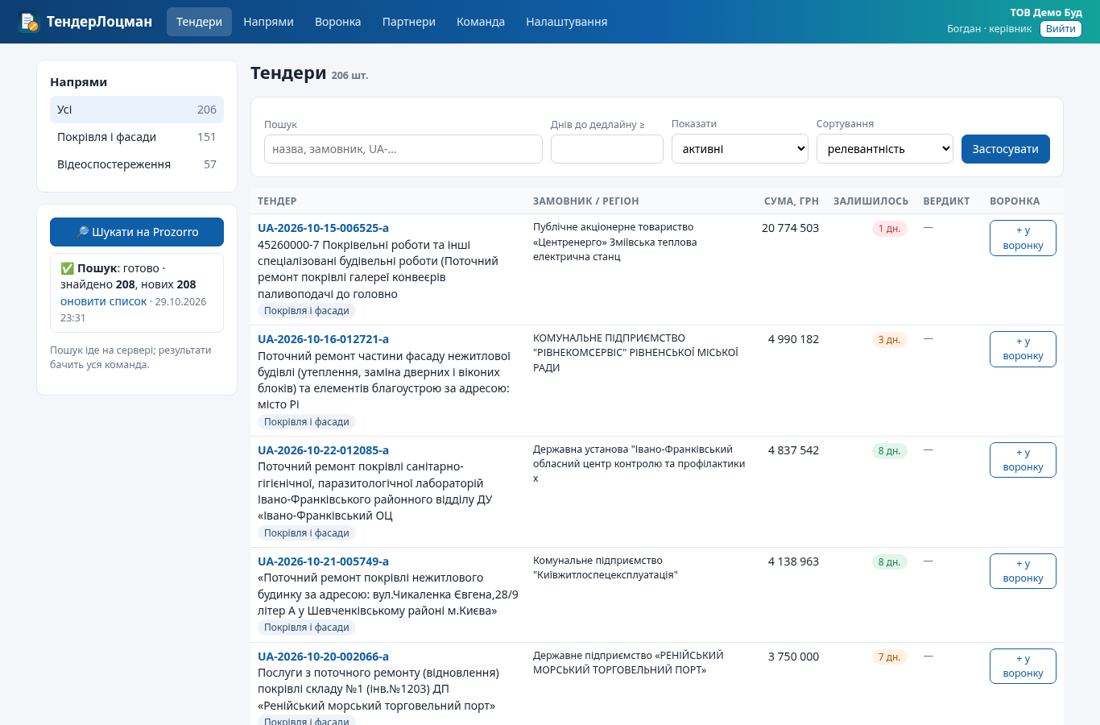Screen dimensions: 1100x725
Task: Click the Застосувати button
Action: point(1005,149)
